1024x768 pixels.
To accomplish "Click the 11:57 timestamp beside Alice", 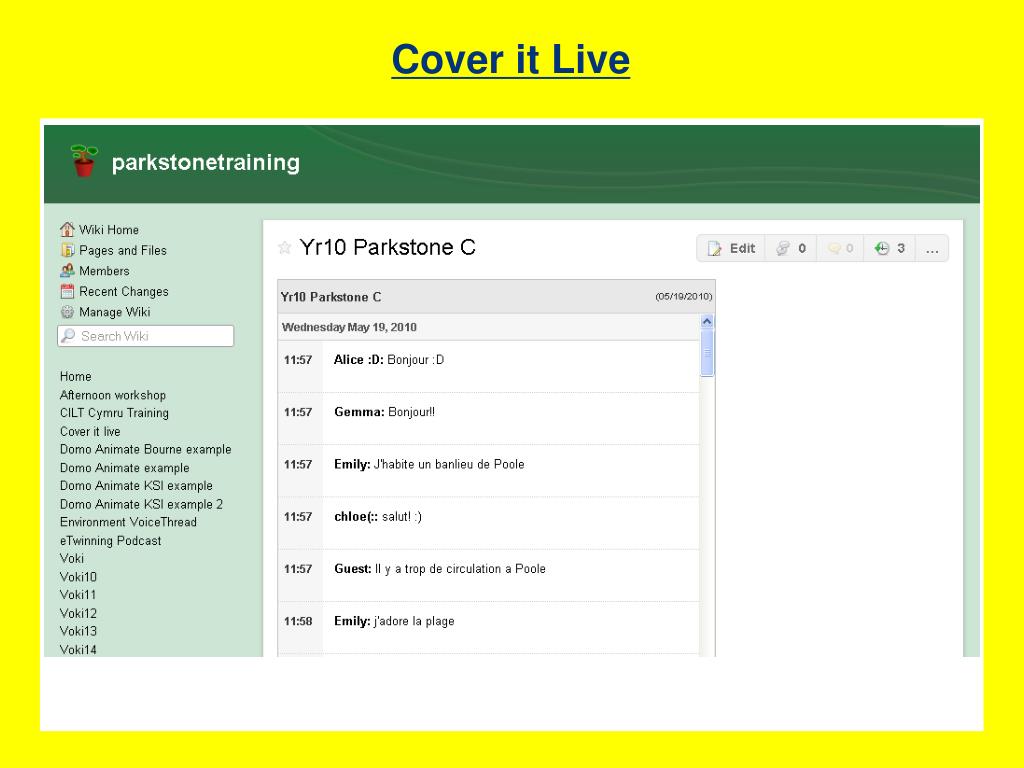I will point(298,360).
